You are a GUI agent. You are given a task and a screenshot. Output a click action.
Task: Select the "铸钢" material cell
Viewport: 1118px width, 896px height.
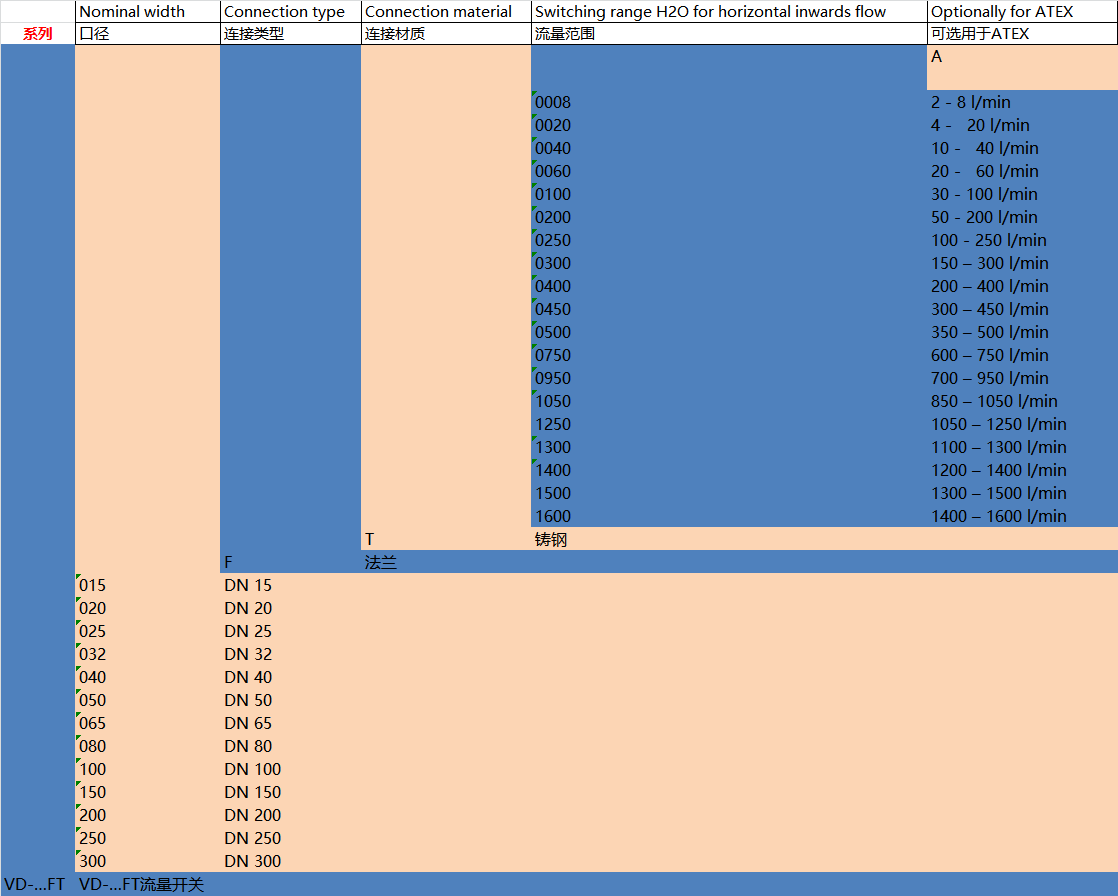pos(728,540)
